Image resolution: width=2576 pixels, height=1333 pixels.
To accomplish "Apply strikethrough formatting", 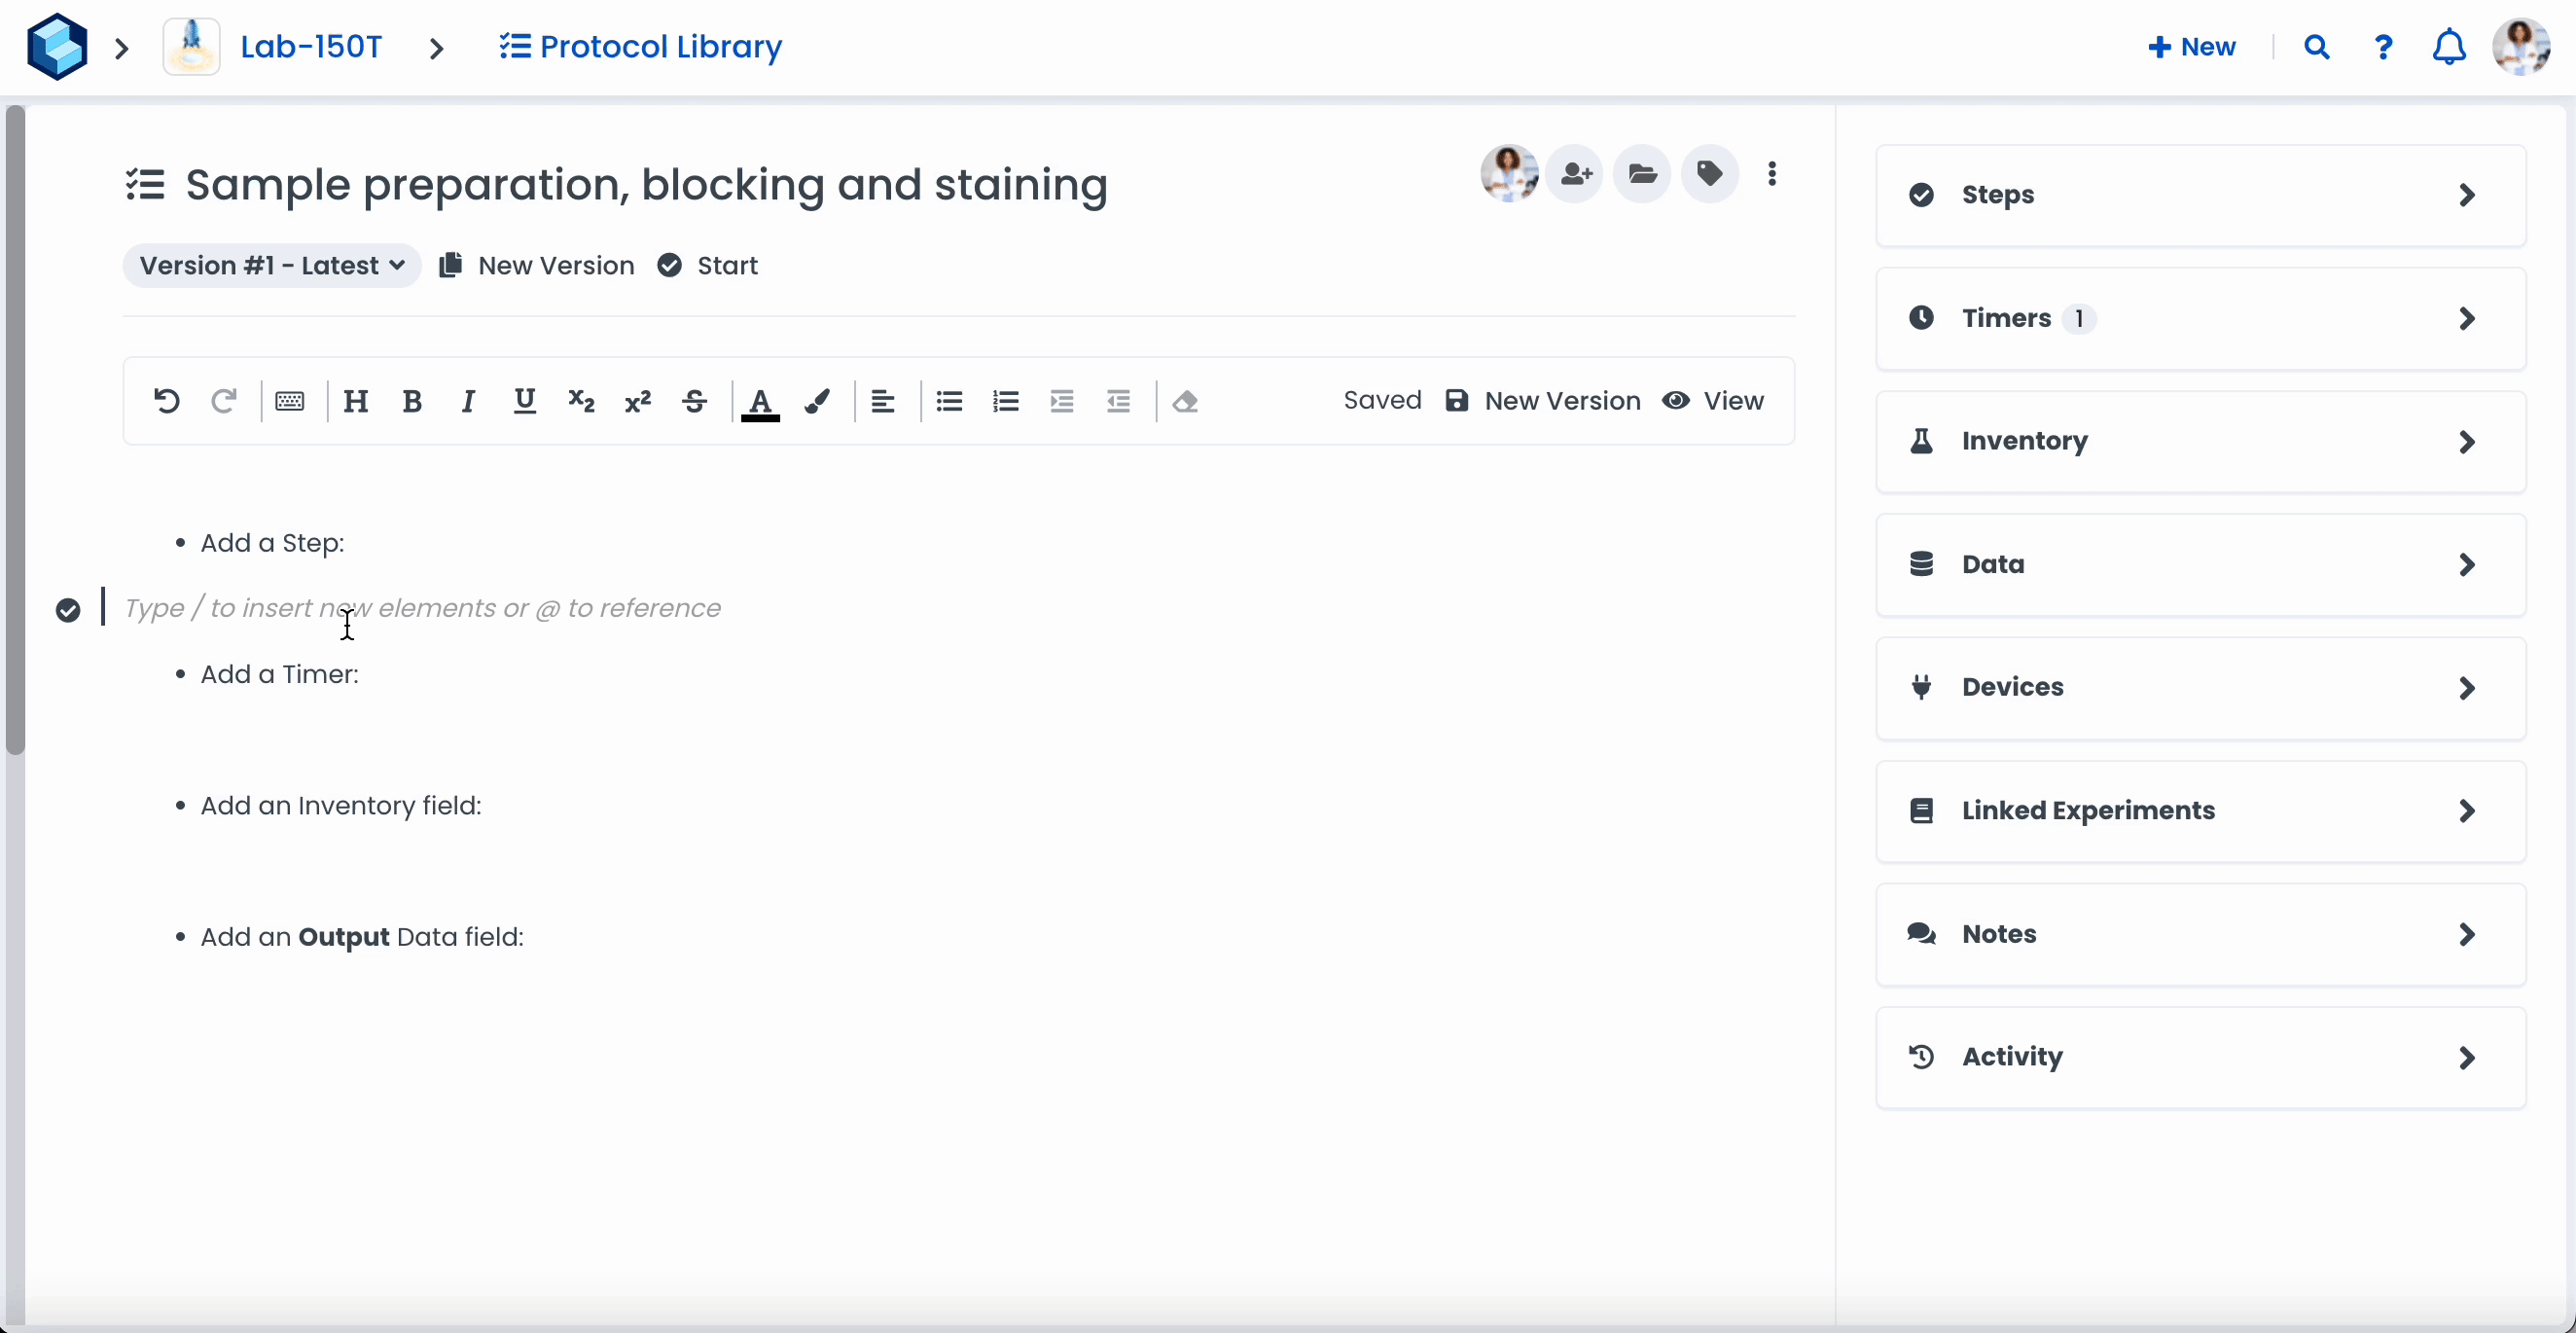I will pos(694,401).
